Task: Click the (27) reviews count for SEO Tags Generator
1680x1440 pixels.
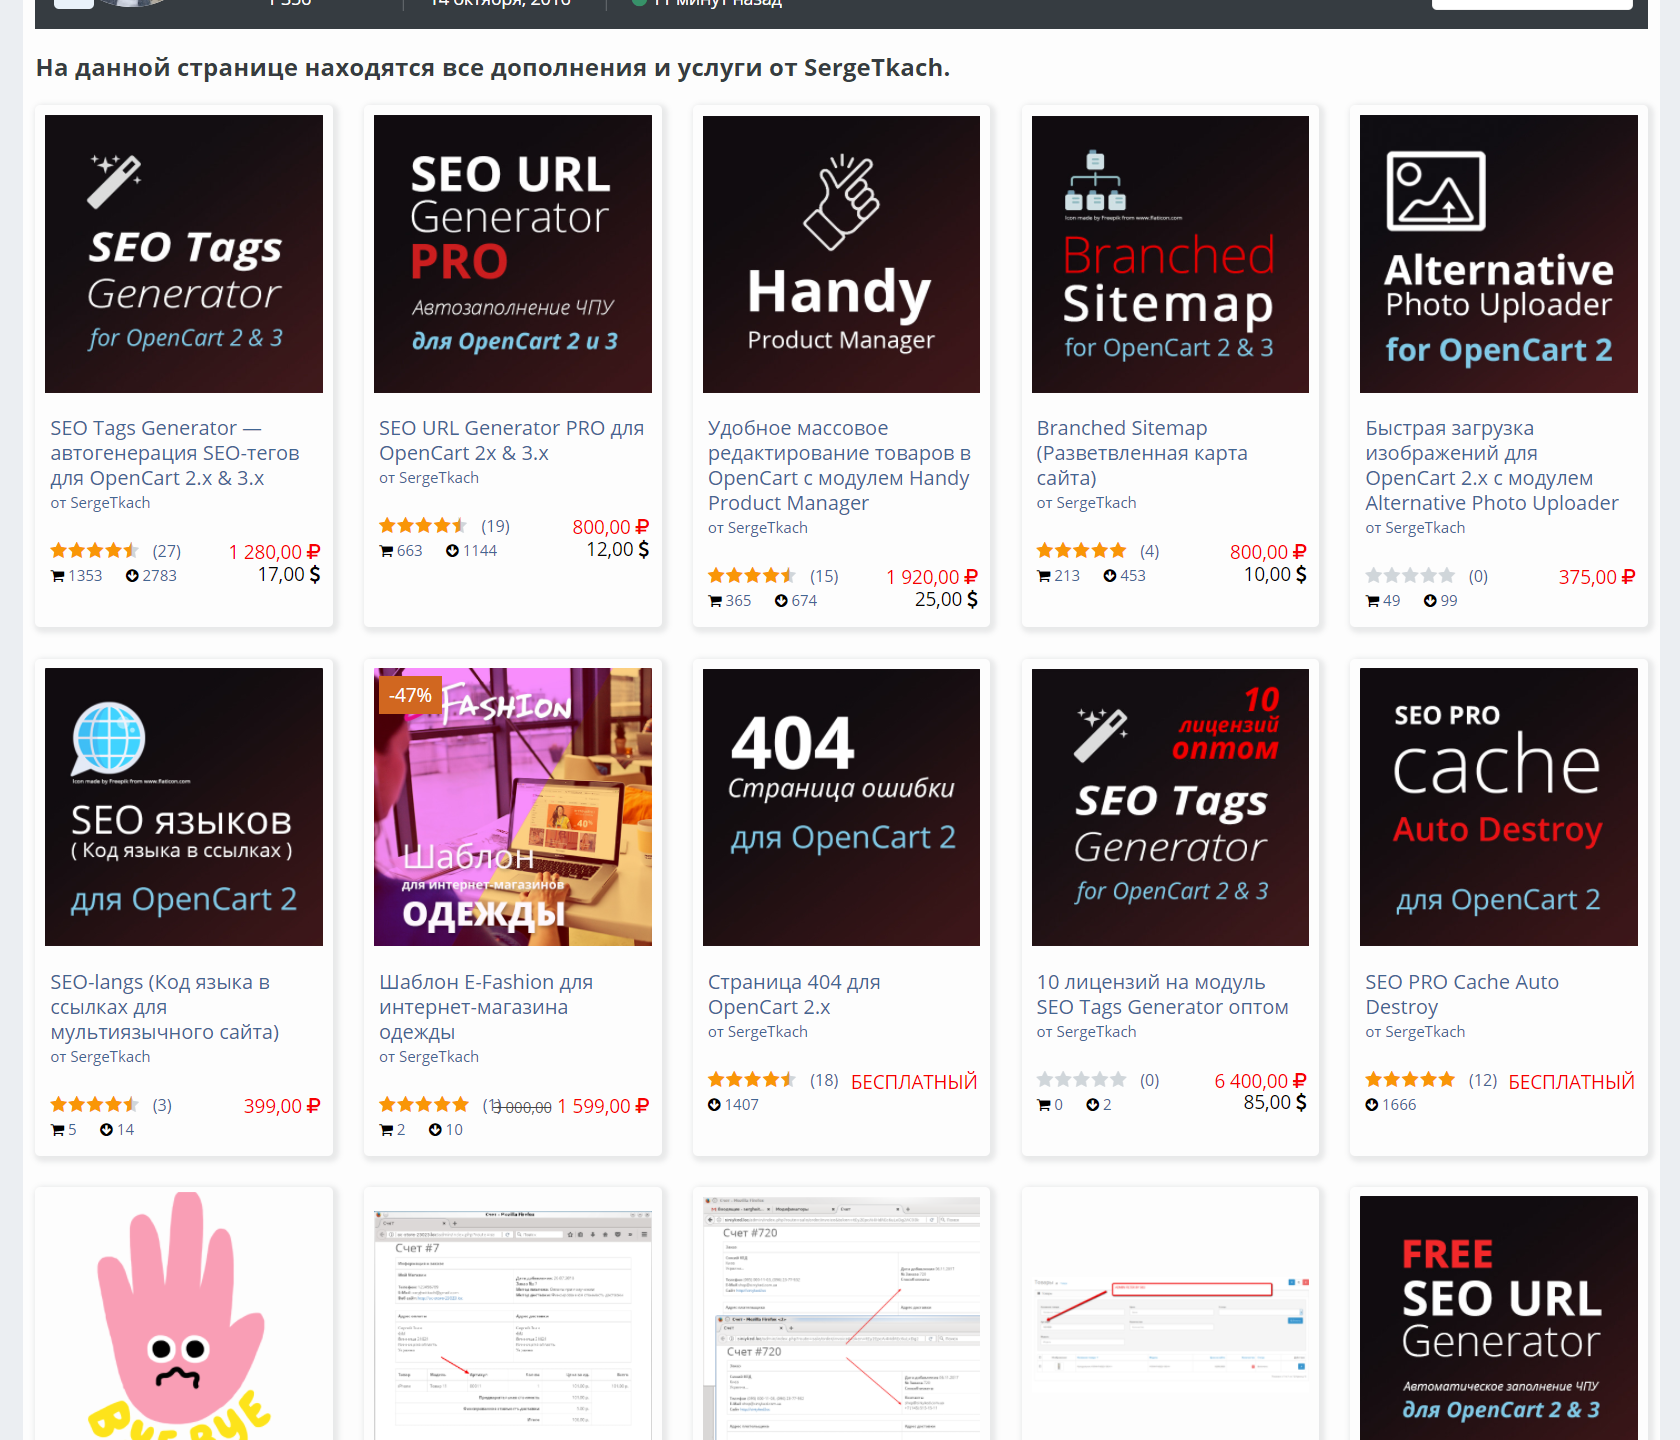Action: (166, 551)
